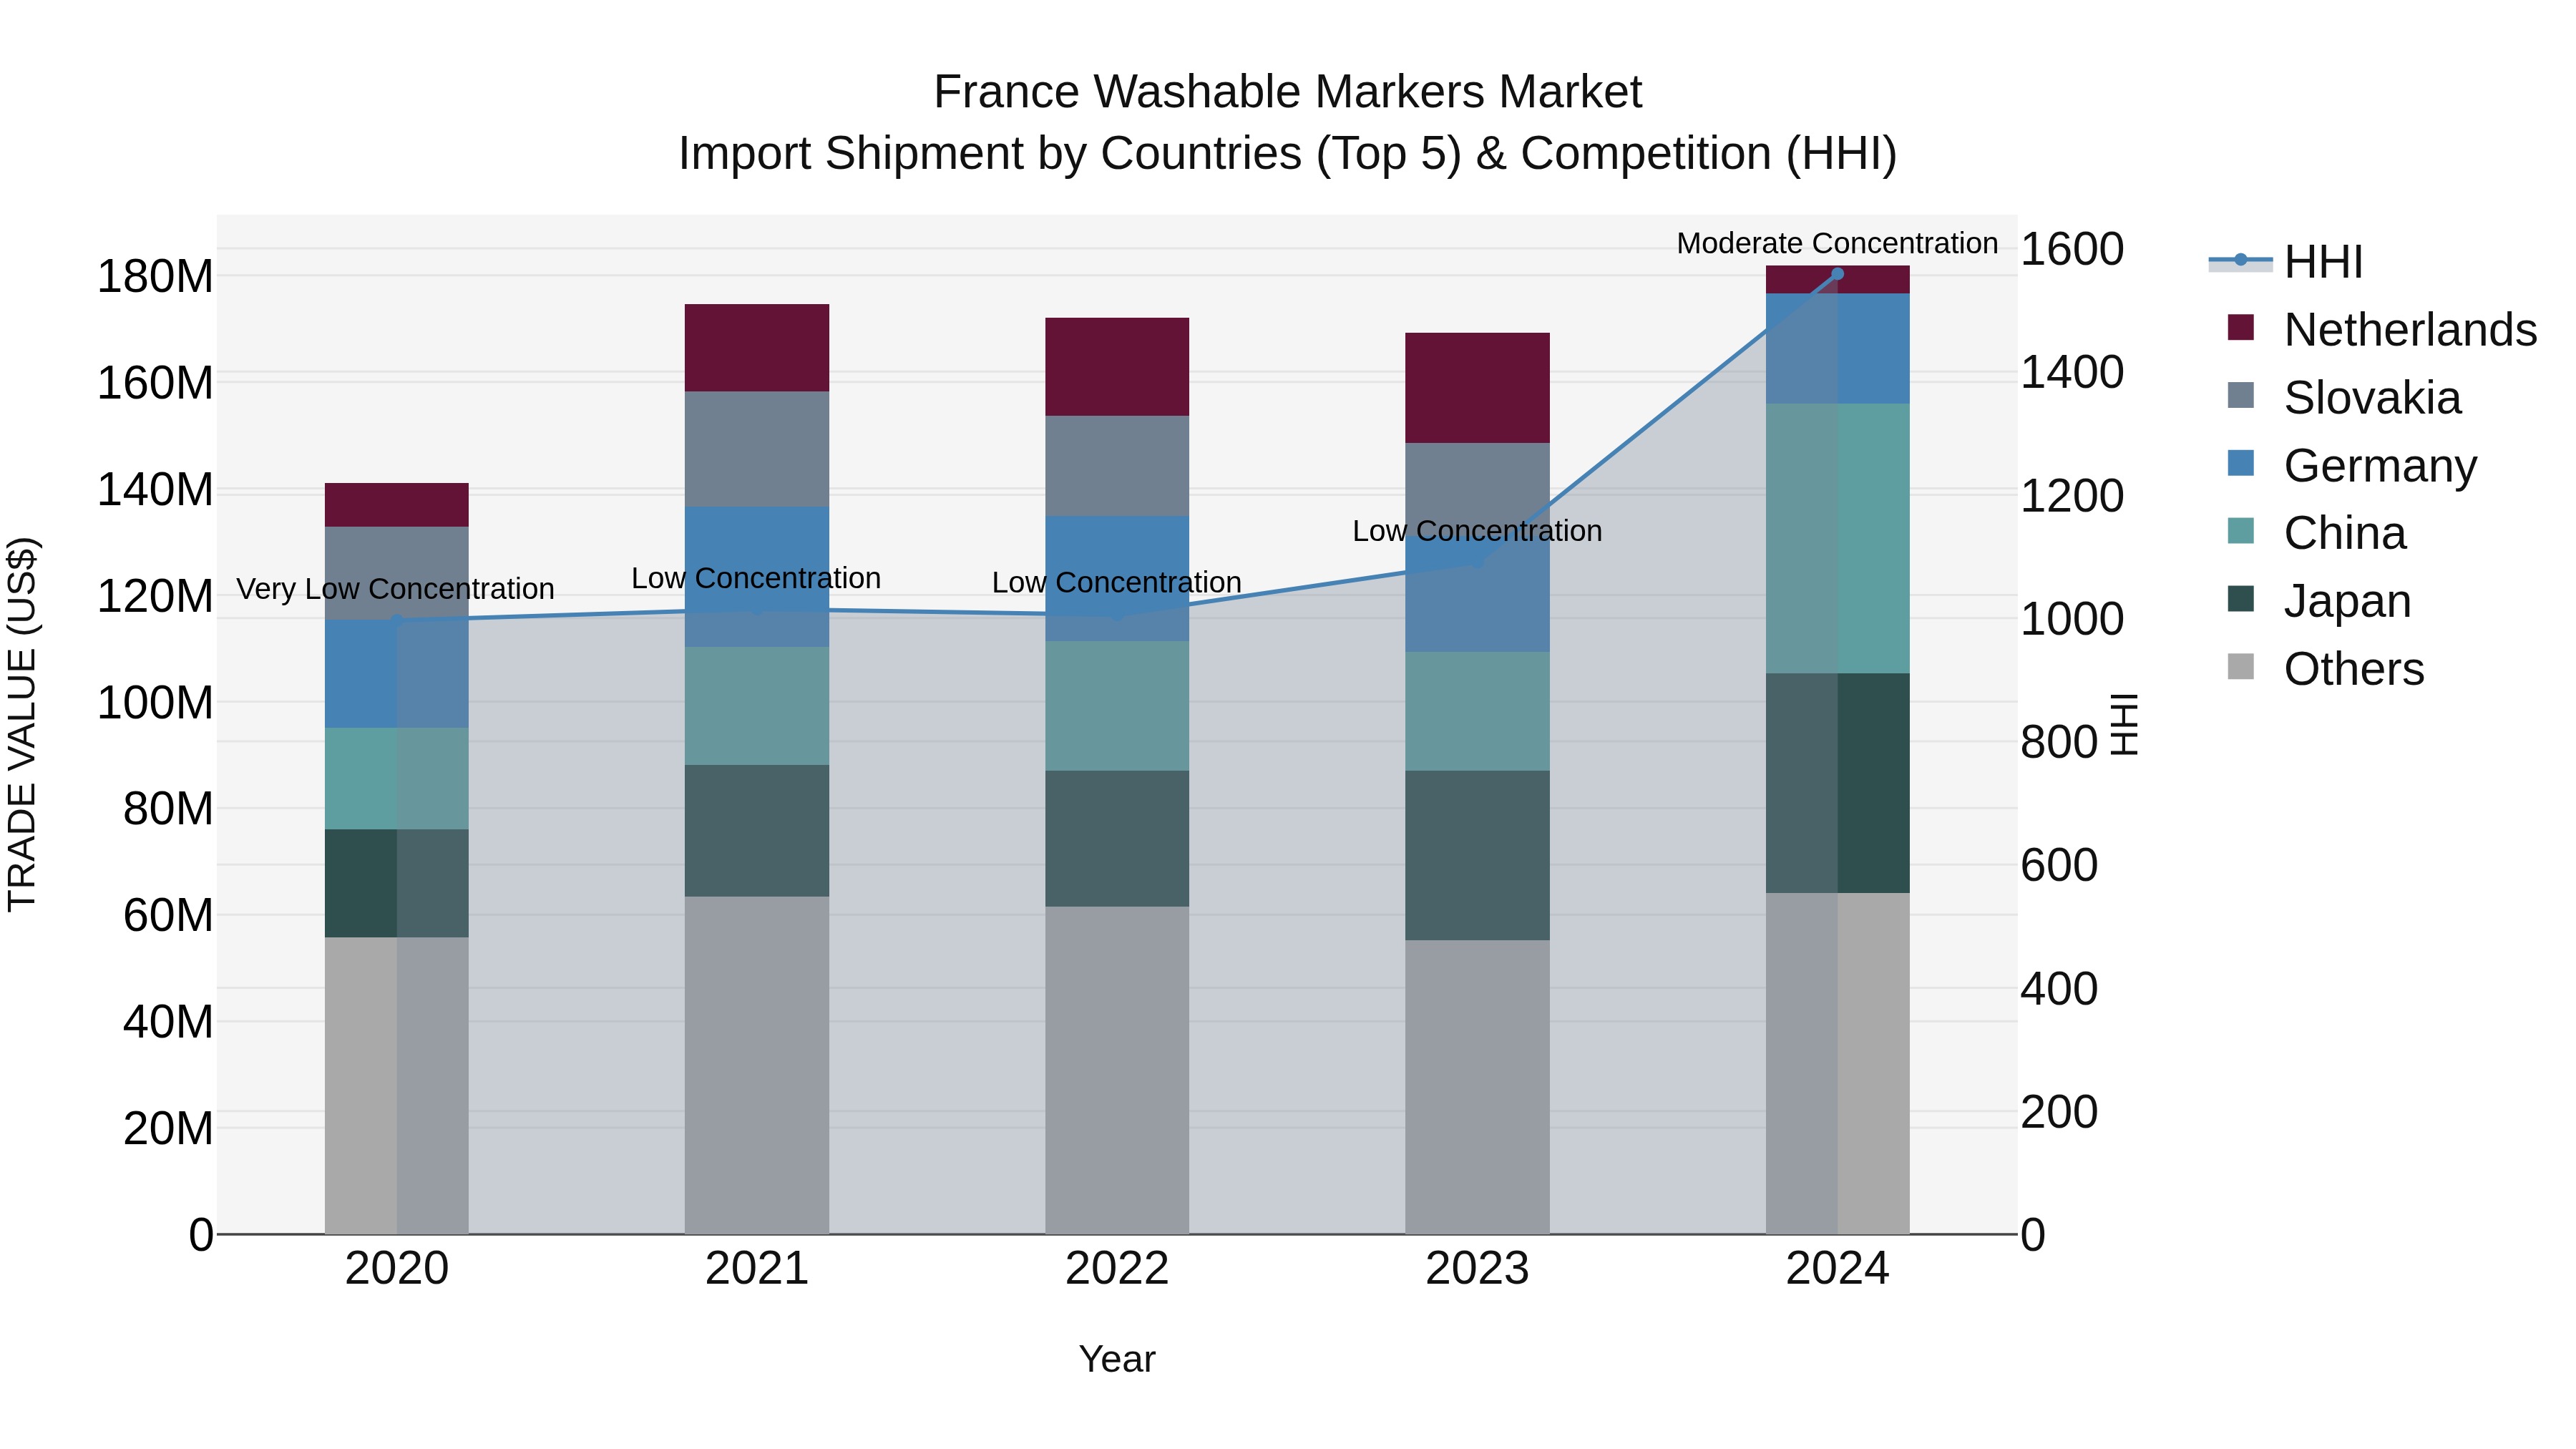Click the 'Year' x-axis title
Image resolution: width=2576 pixels, height=1449 pixels.
tap(1117, 1359)
